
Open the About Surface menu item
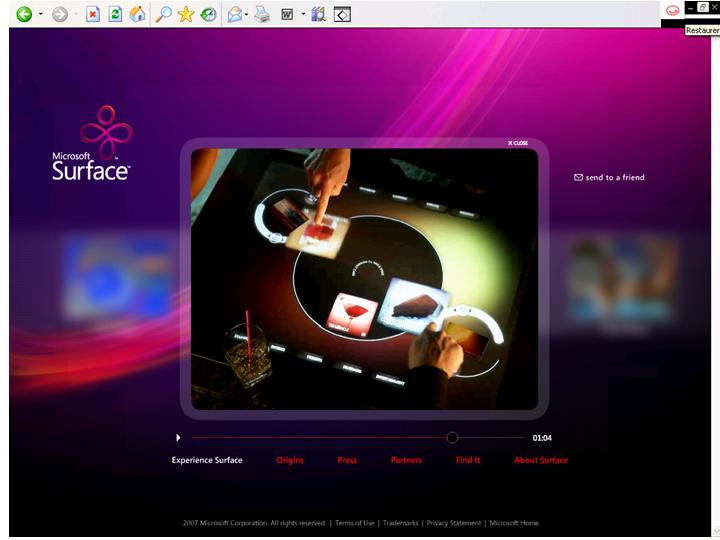point(541,460)
